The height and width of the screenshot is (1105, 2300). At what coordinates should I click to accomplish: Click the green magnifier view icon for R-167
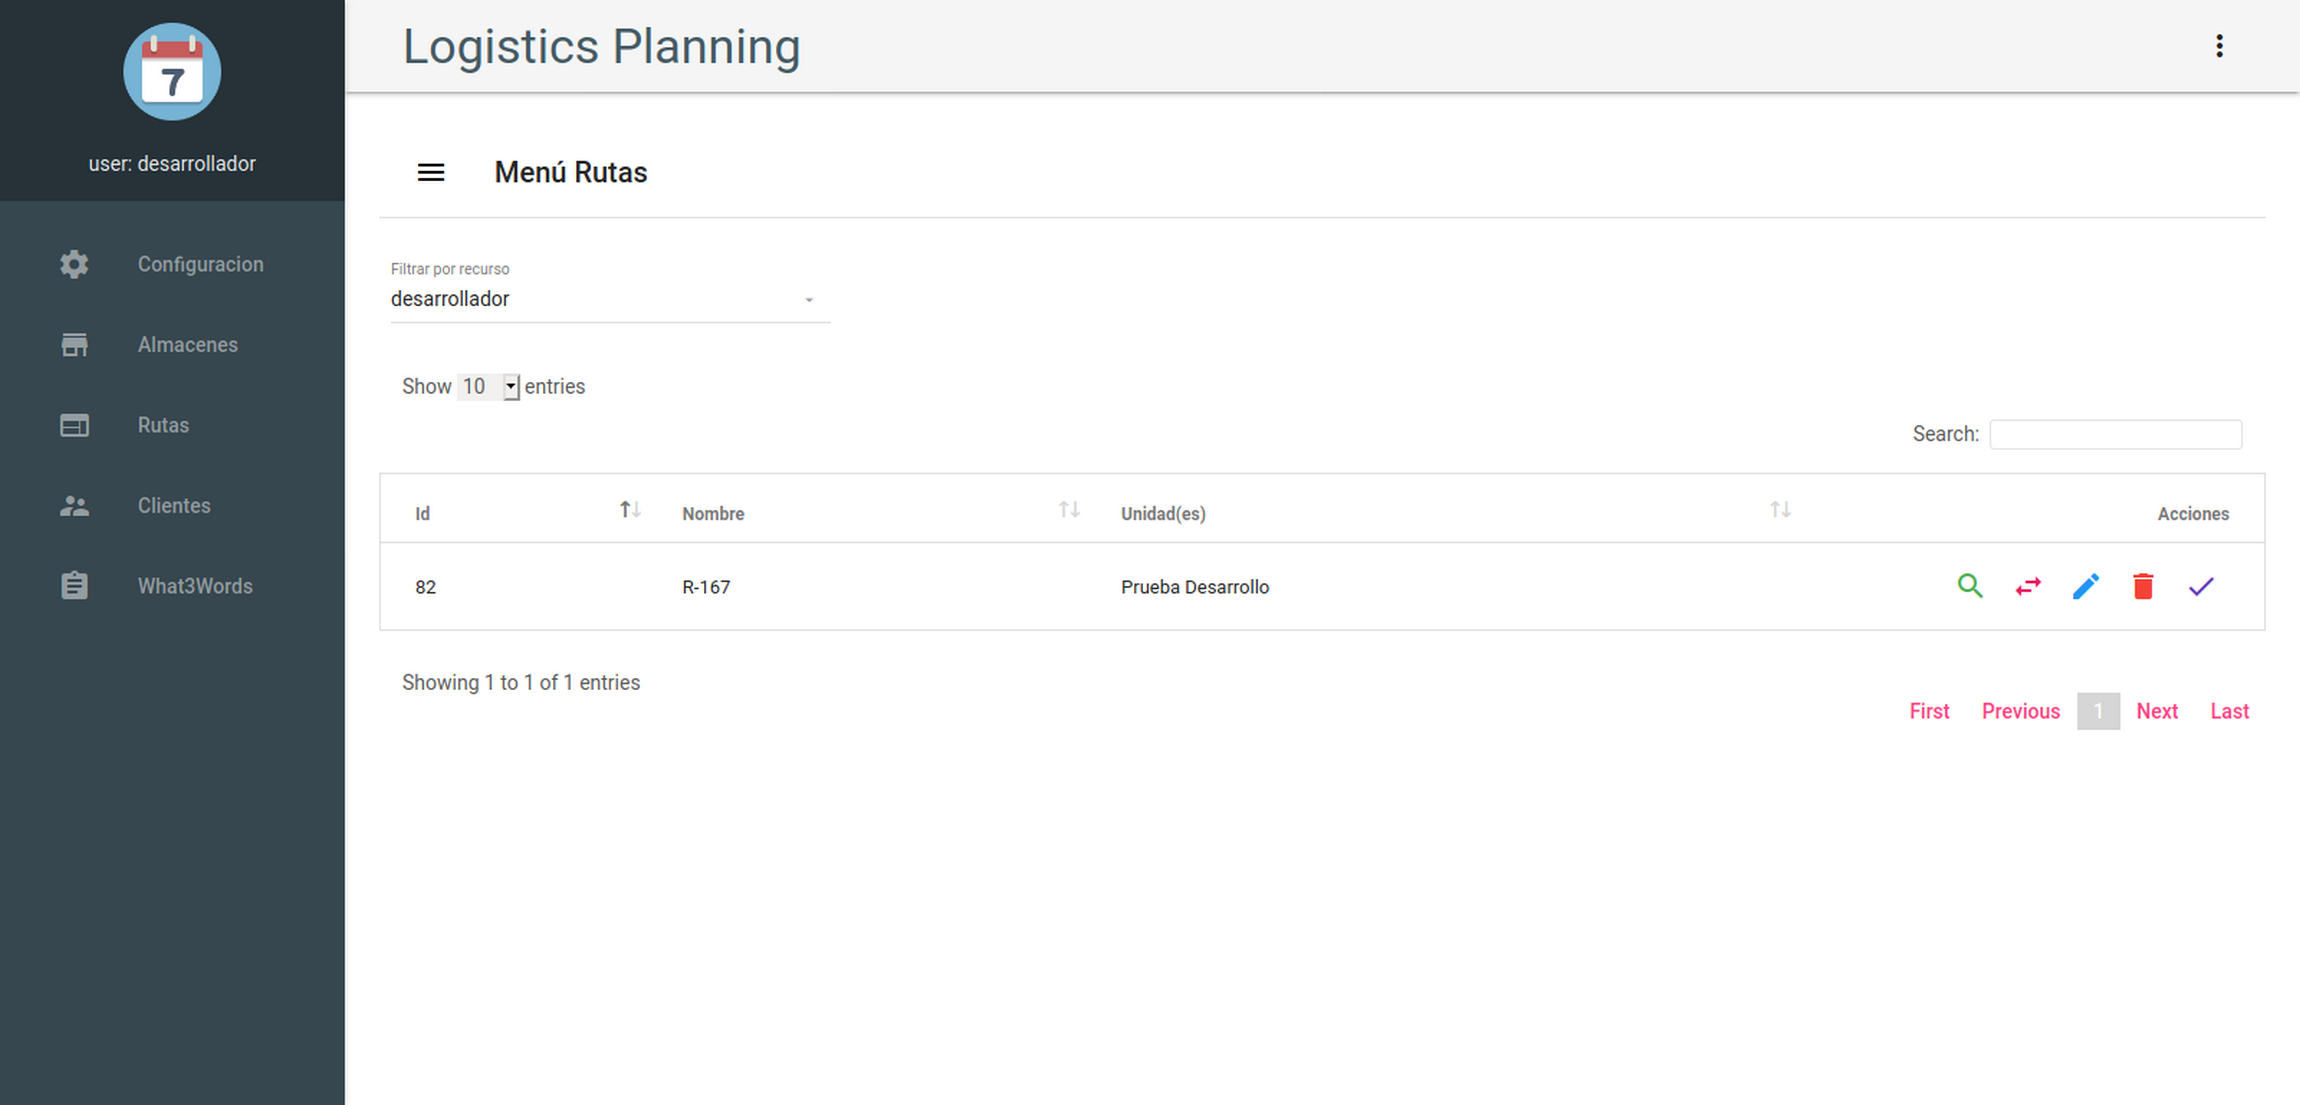1969,586
